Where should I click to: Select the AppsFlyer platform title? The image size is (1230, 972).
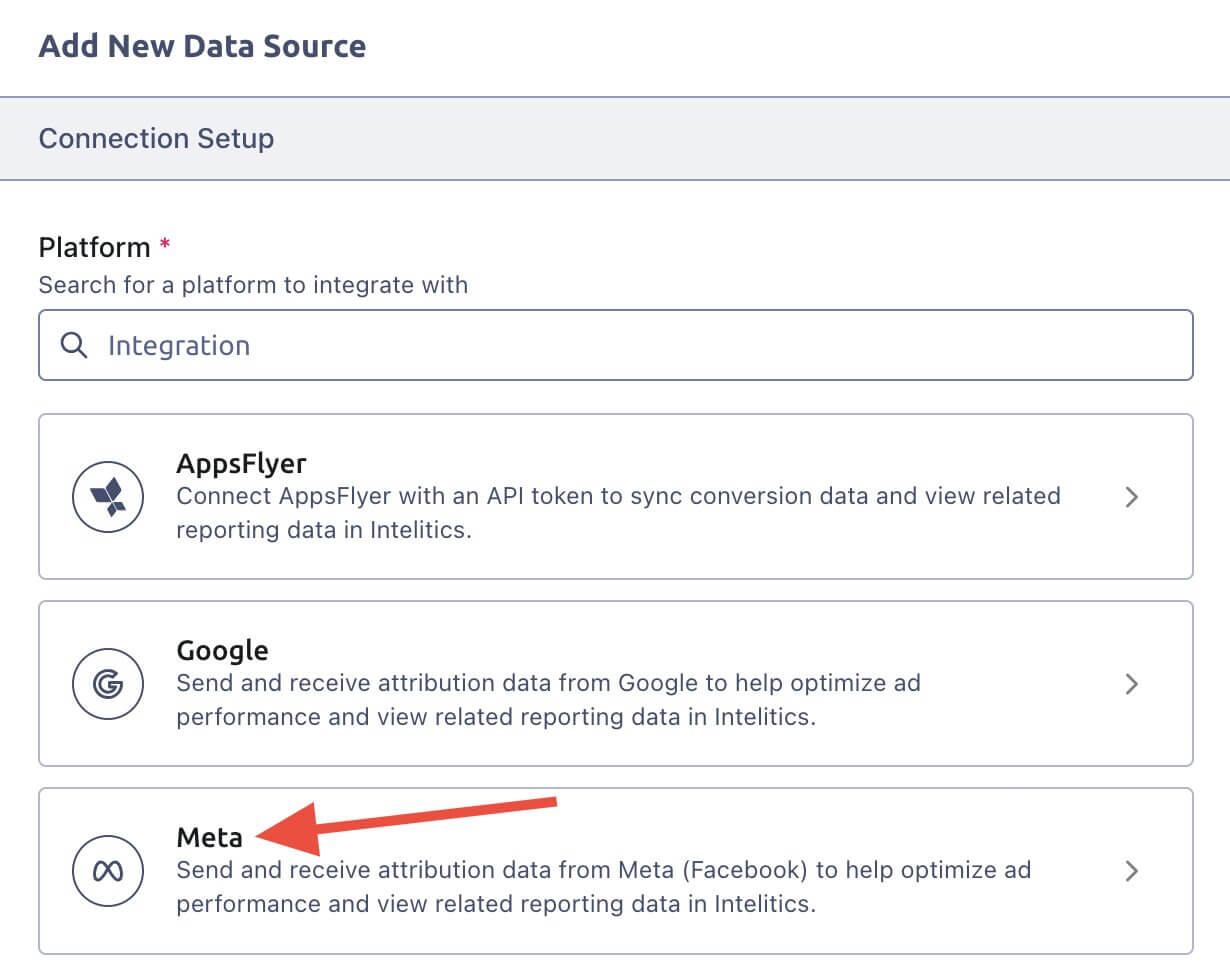241,464
